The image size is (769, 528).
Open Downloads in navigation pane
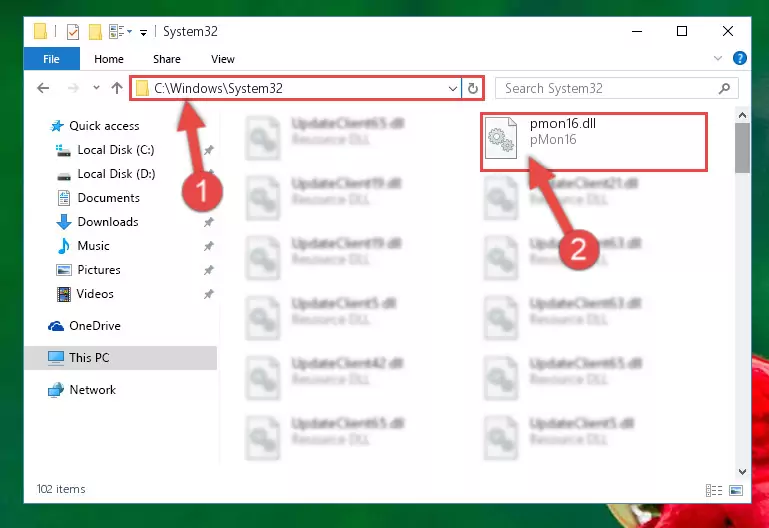(x=108, y=222)
